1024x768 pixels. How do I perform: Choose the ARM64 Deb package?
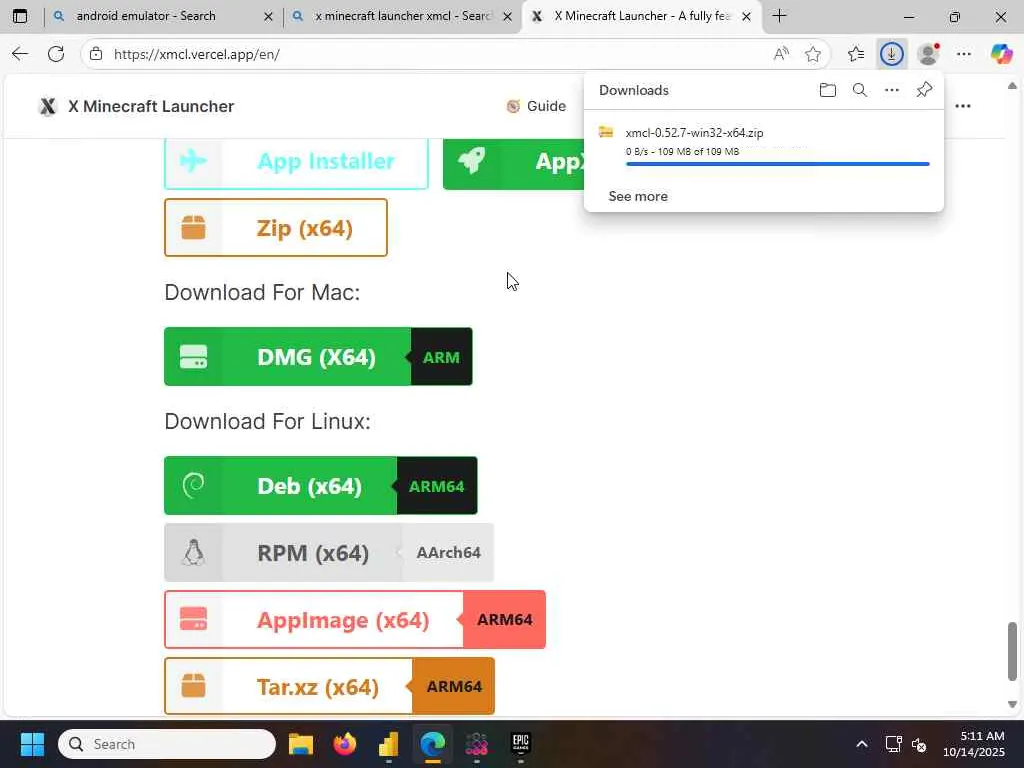(x=437, y=486)
